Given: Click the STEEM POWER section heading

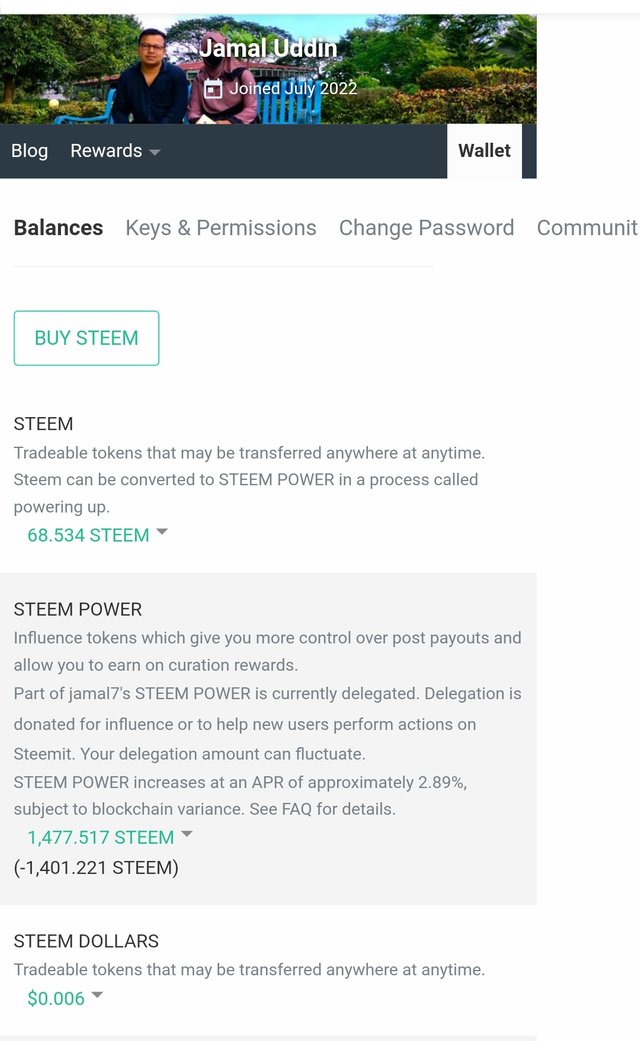Looking at the screenshot, I should (x=78, y=609).
